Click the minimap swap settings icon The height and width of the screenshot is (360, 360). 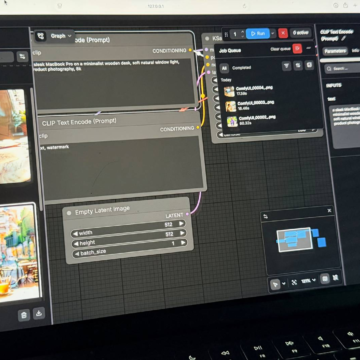pyautogui.click(x=266, y=217)
